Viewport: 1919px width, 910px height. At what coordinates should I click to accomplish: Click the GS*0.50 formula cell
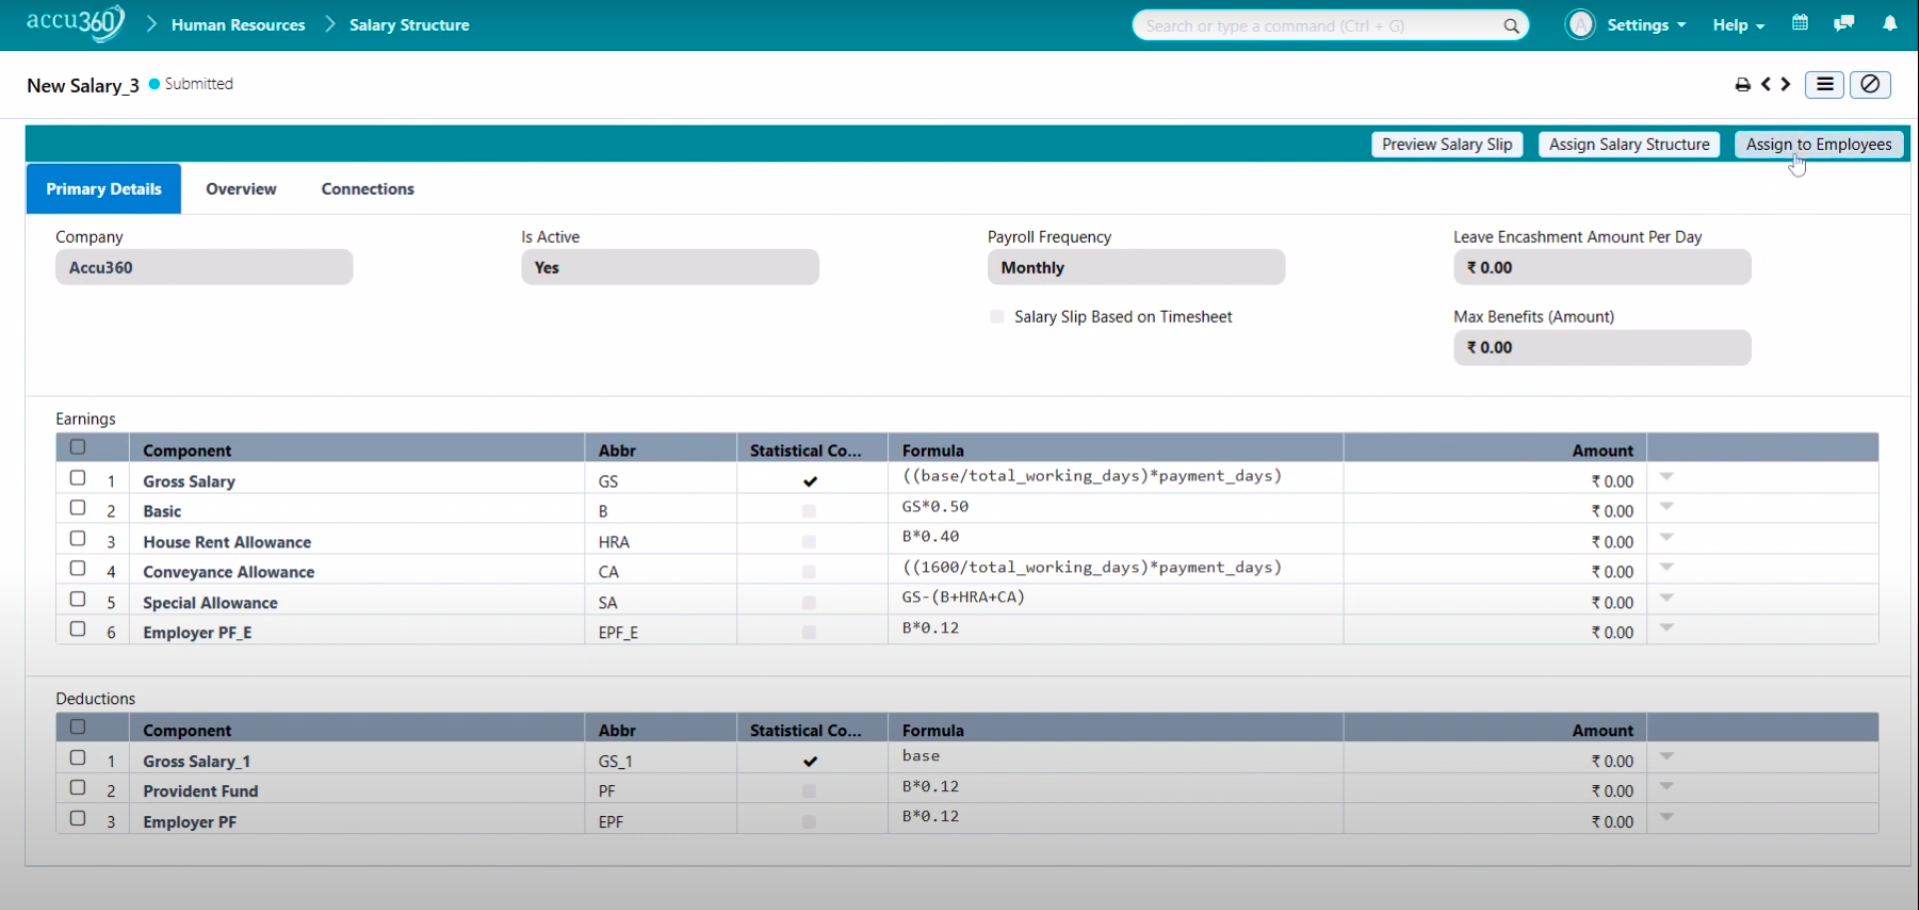click(1115, 507)
